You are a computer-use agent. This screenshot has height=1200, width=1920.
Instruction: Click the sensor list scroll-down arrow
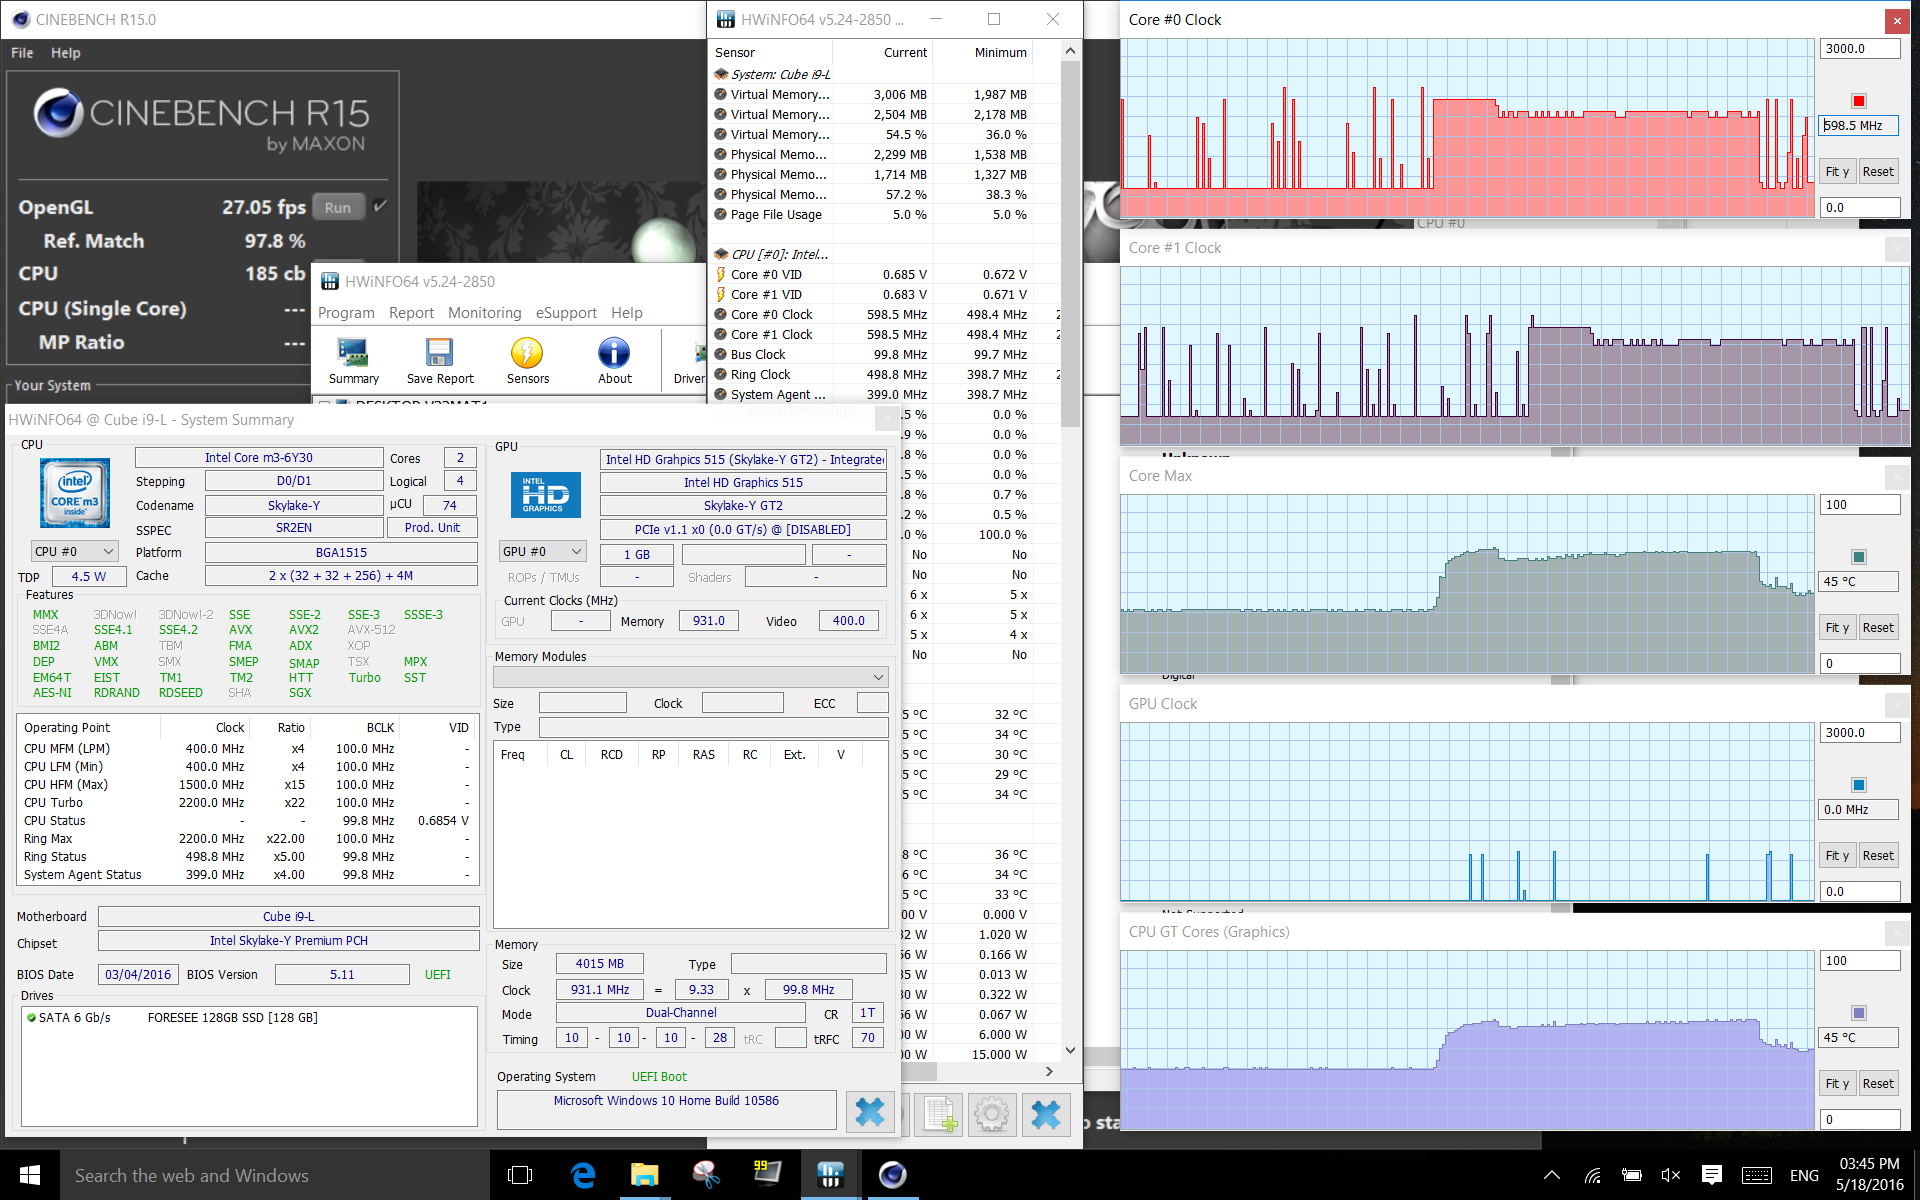(x=1070, y=1050)
